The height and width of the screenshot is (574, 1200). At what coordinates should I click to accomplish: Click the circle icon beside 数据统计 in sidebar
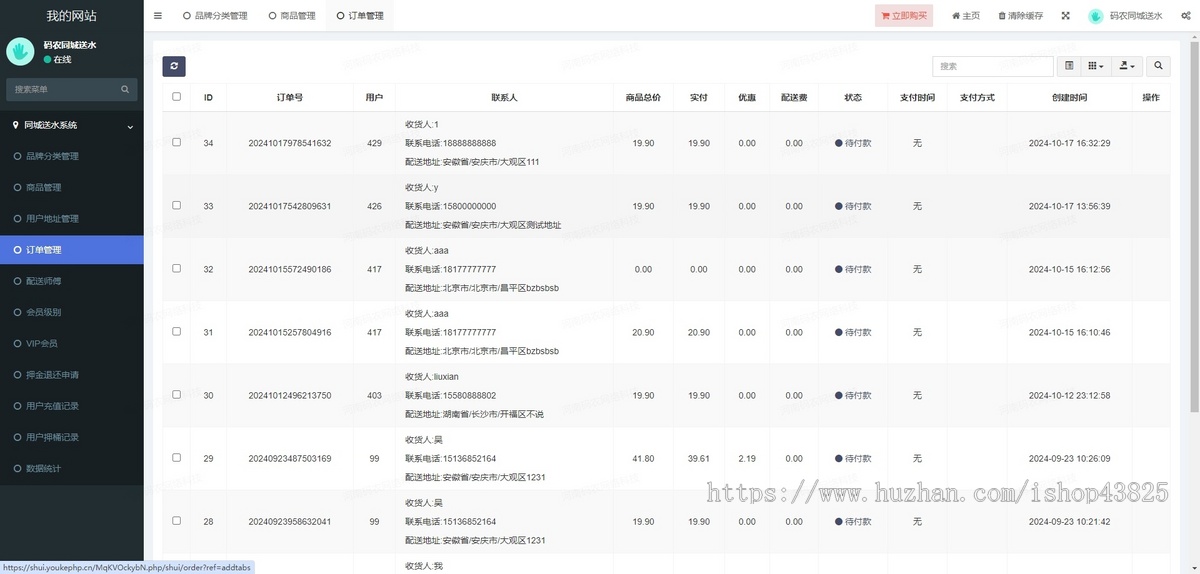tap(16, 468)
